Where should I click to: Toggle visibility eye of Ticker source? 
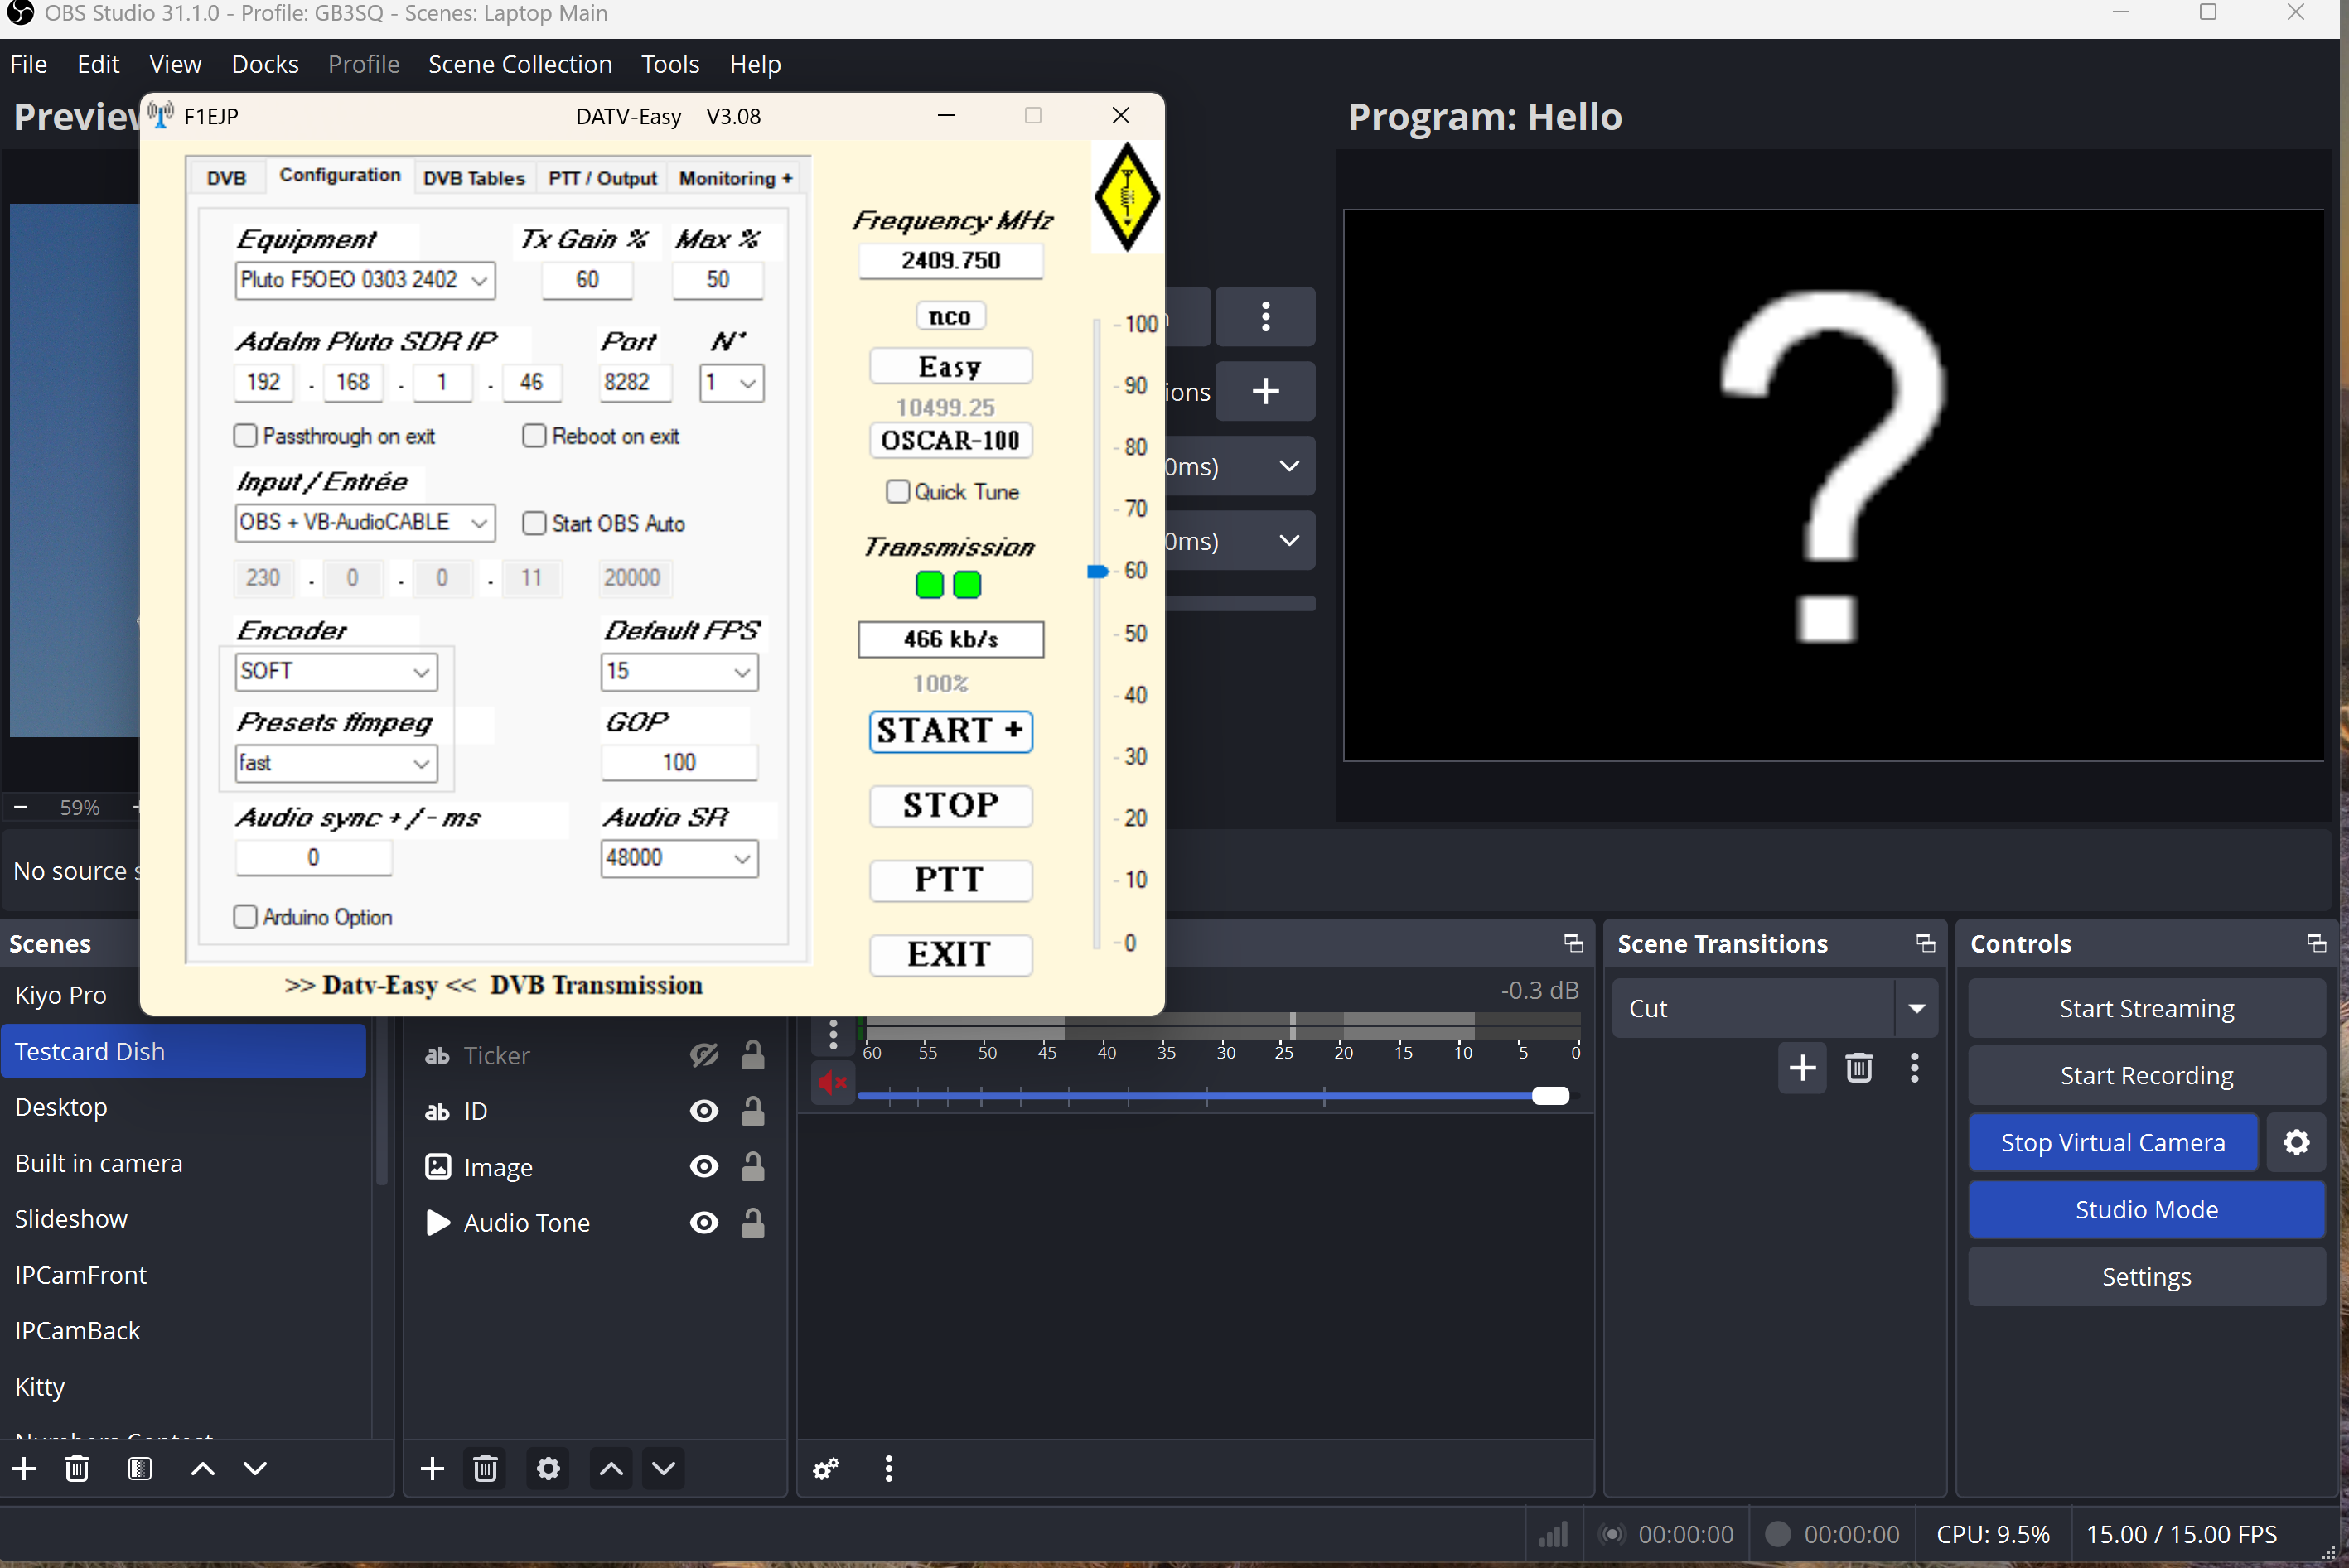704,1055
